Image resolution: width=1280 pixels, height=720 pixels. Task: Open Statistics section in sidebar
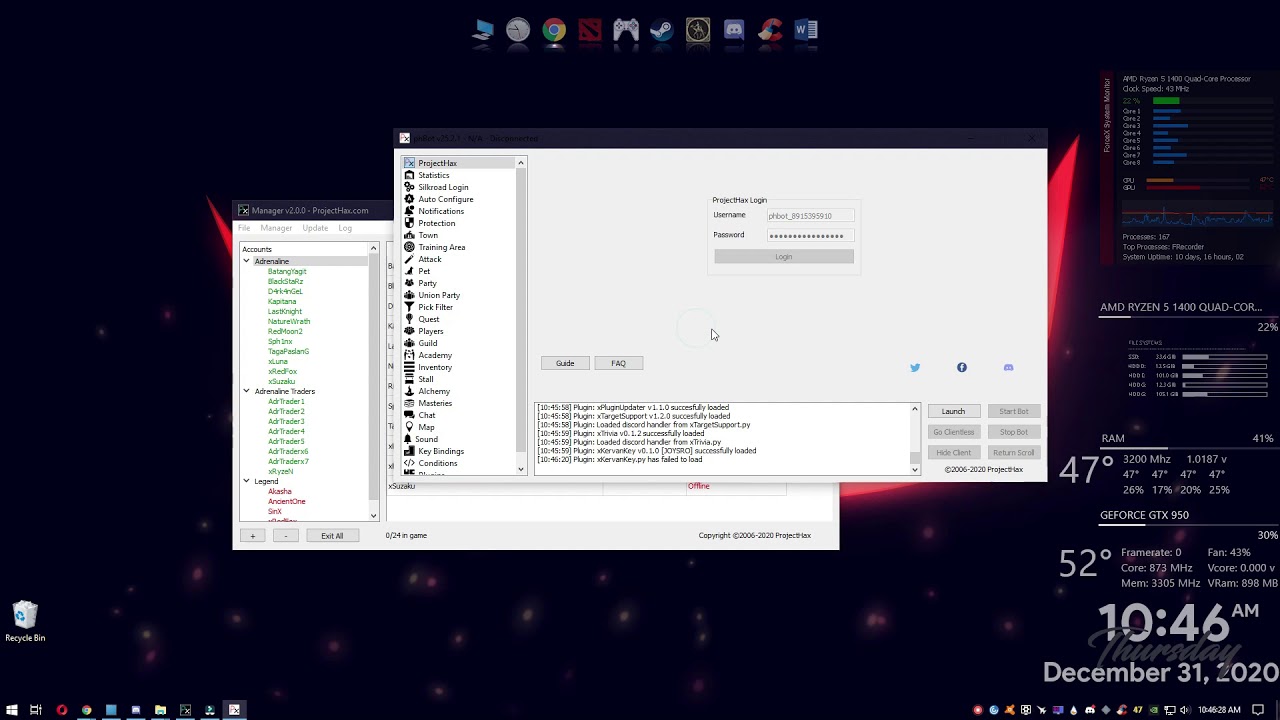[x=433, y=175]
